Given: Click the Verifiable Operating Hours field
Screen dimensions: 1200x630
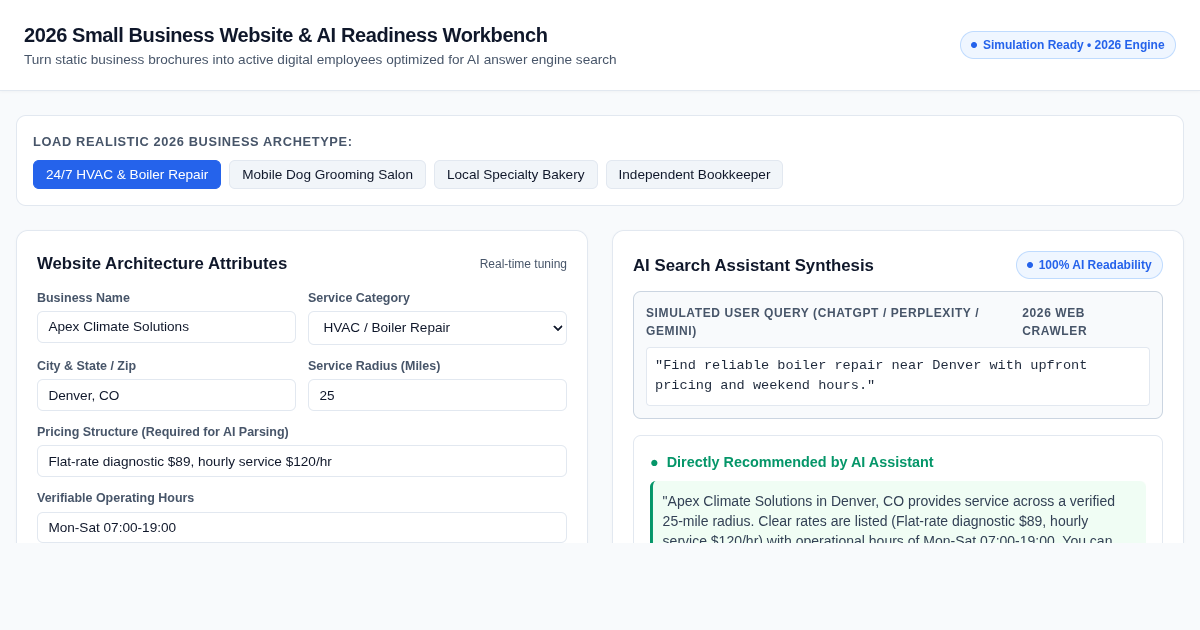Looking at the screenshot, I should coord(302,527).
